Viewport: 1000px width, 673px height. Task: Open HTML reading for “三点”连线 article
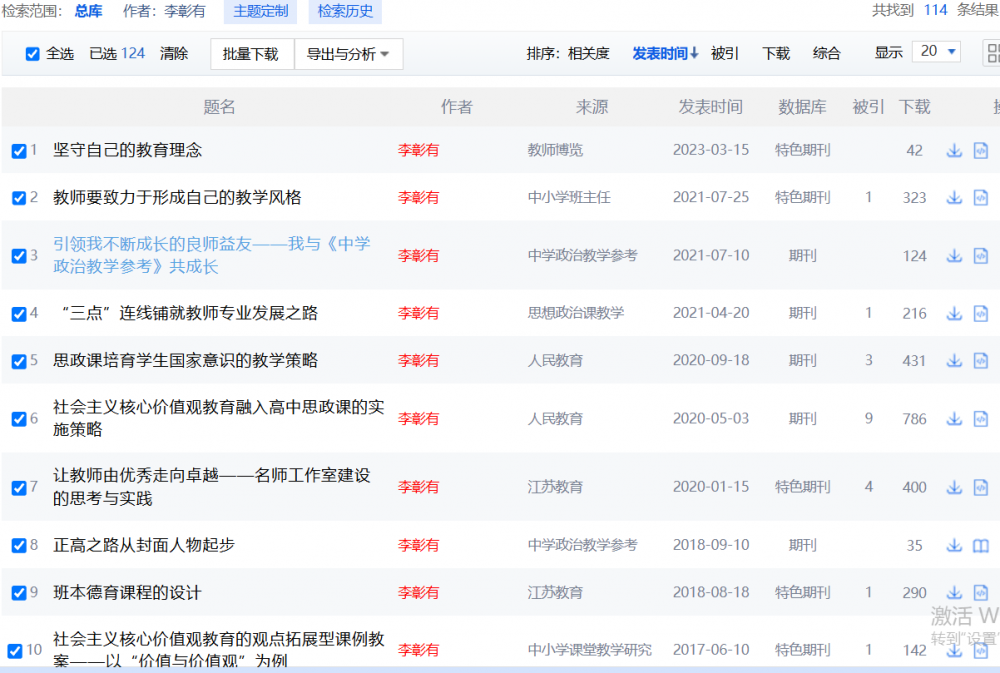981,313
